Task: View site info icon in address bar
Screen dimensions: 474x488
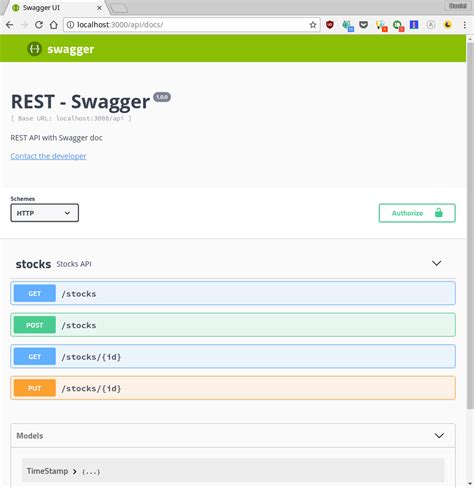Action: coord(70,25)
